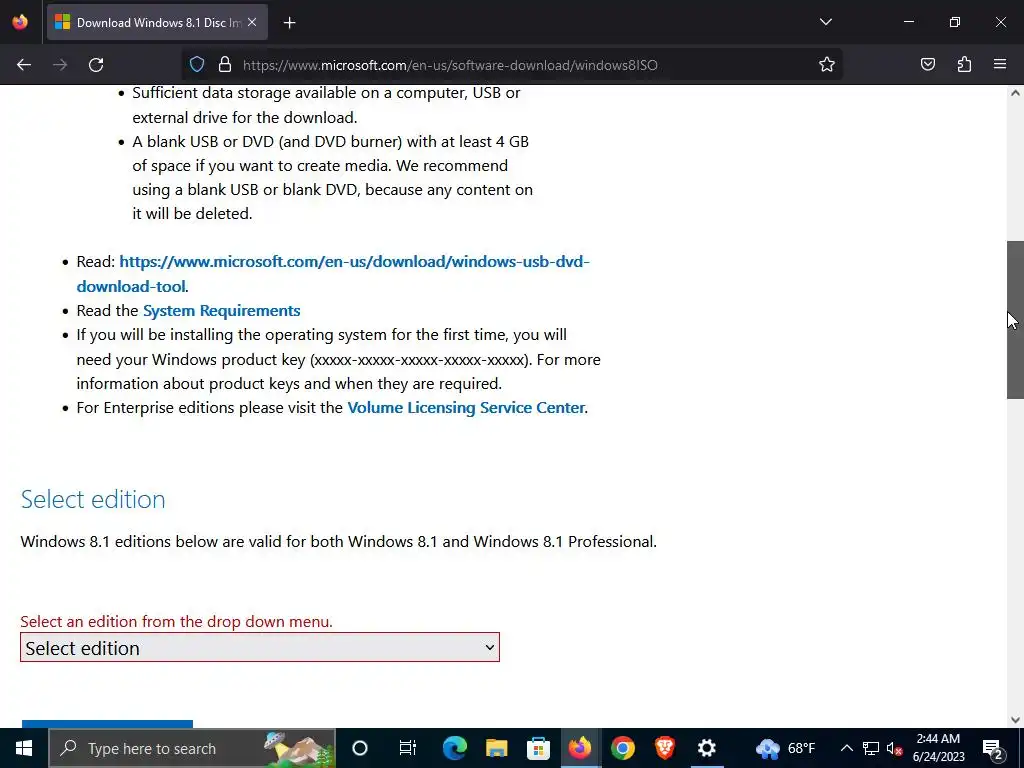The height and width of the screenshot is (768, 1024).
Task: Open the clock showing 2:44 AM
Action: point(938,748)
